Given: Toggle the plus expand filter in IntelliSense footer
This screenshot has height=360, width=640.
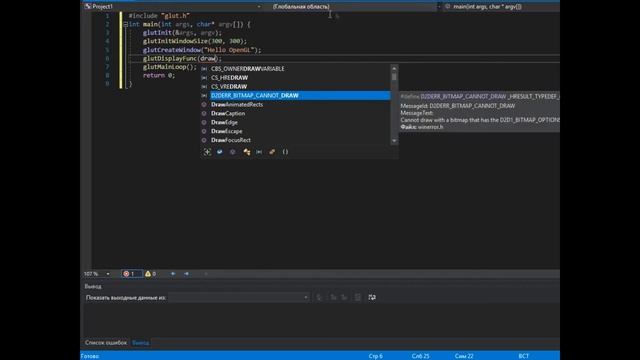Looking at the screenshot, I should pyautogui.click(x=207, y=152).
